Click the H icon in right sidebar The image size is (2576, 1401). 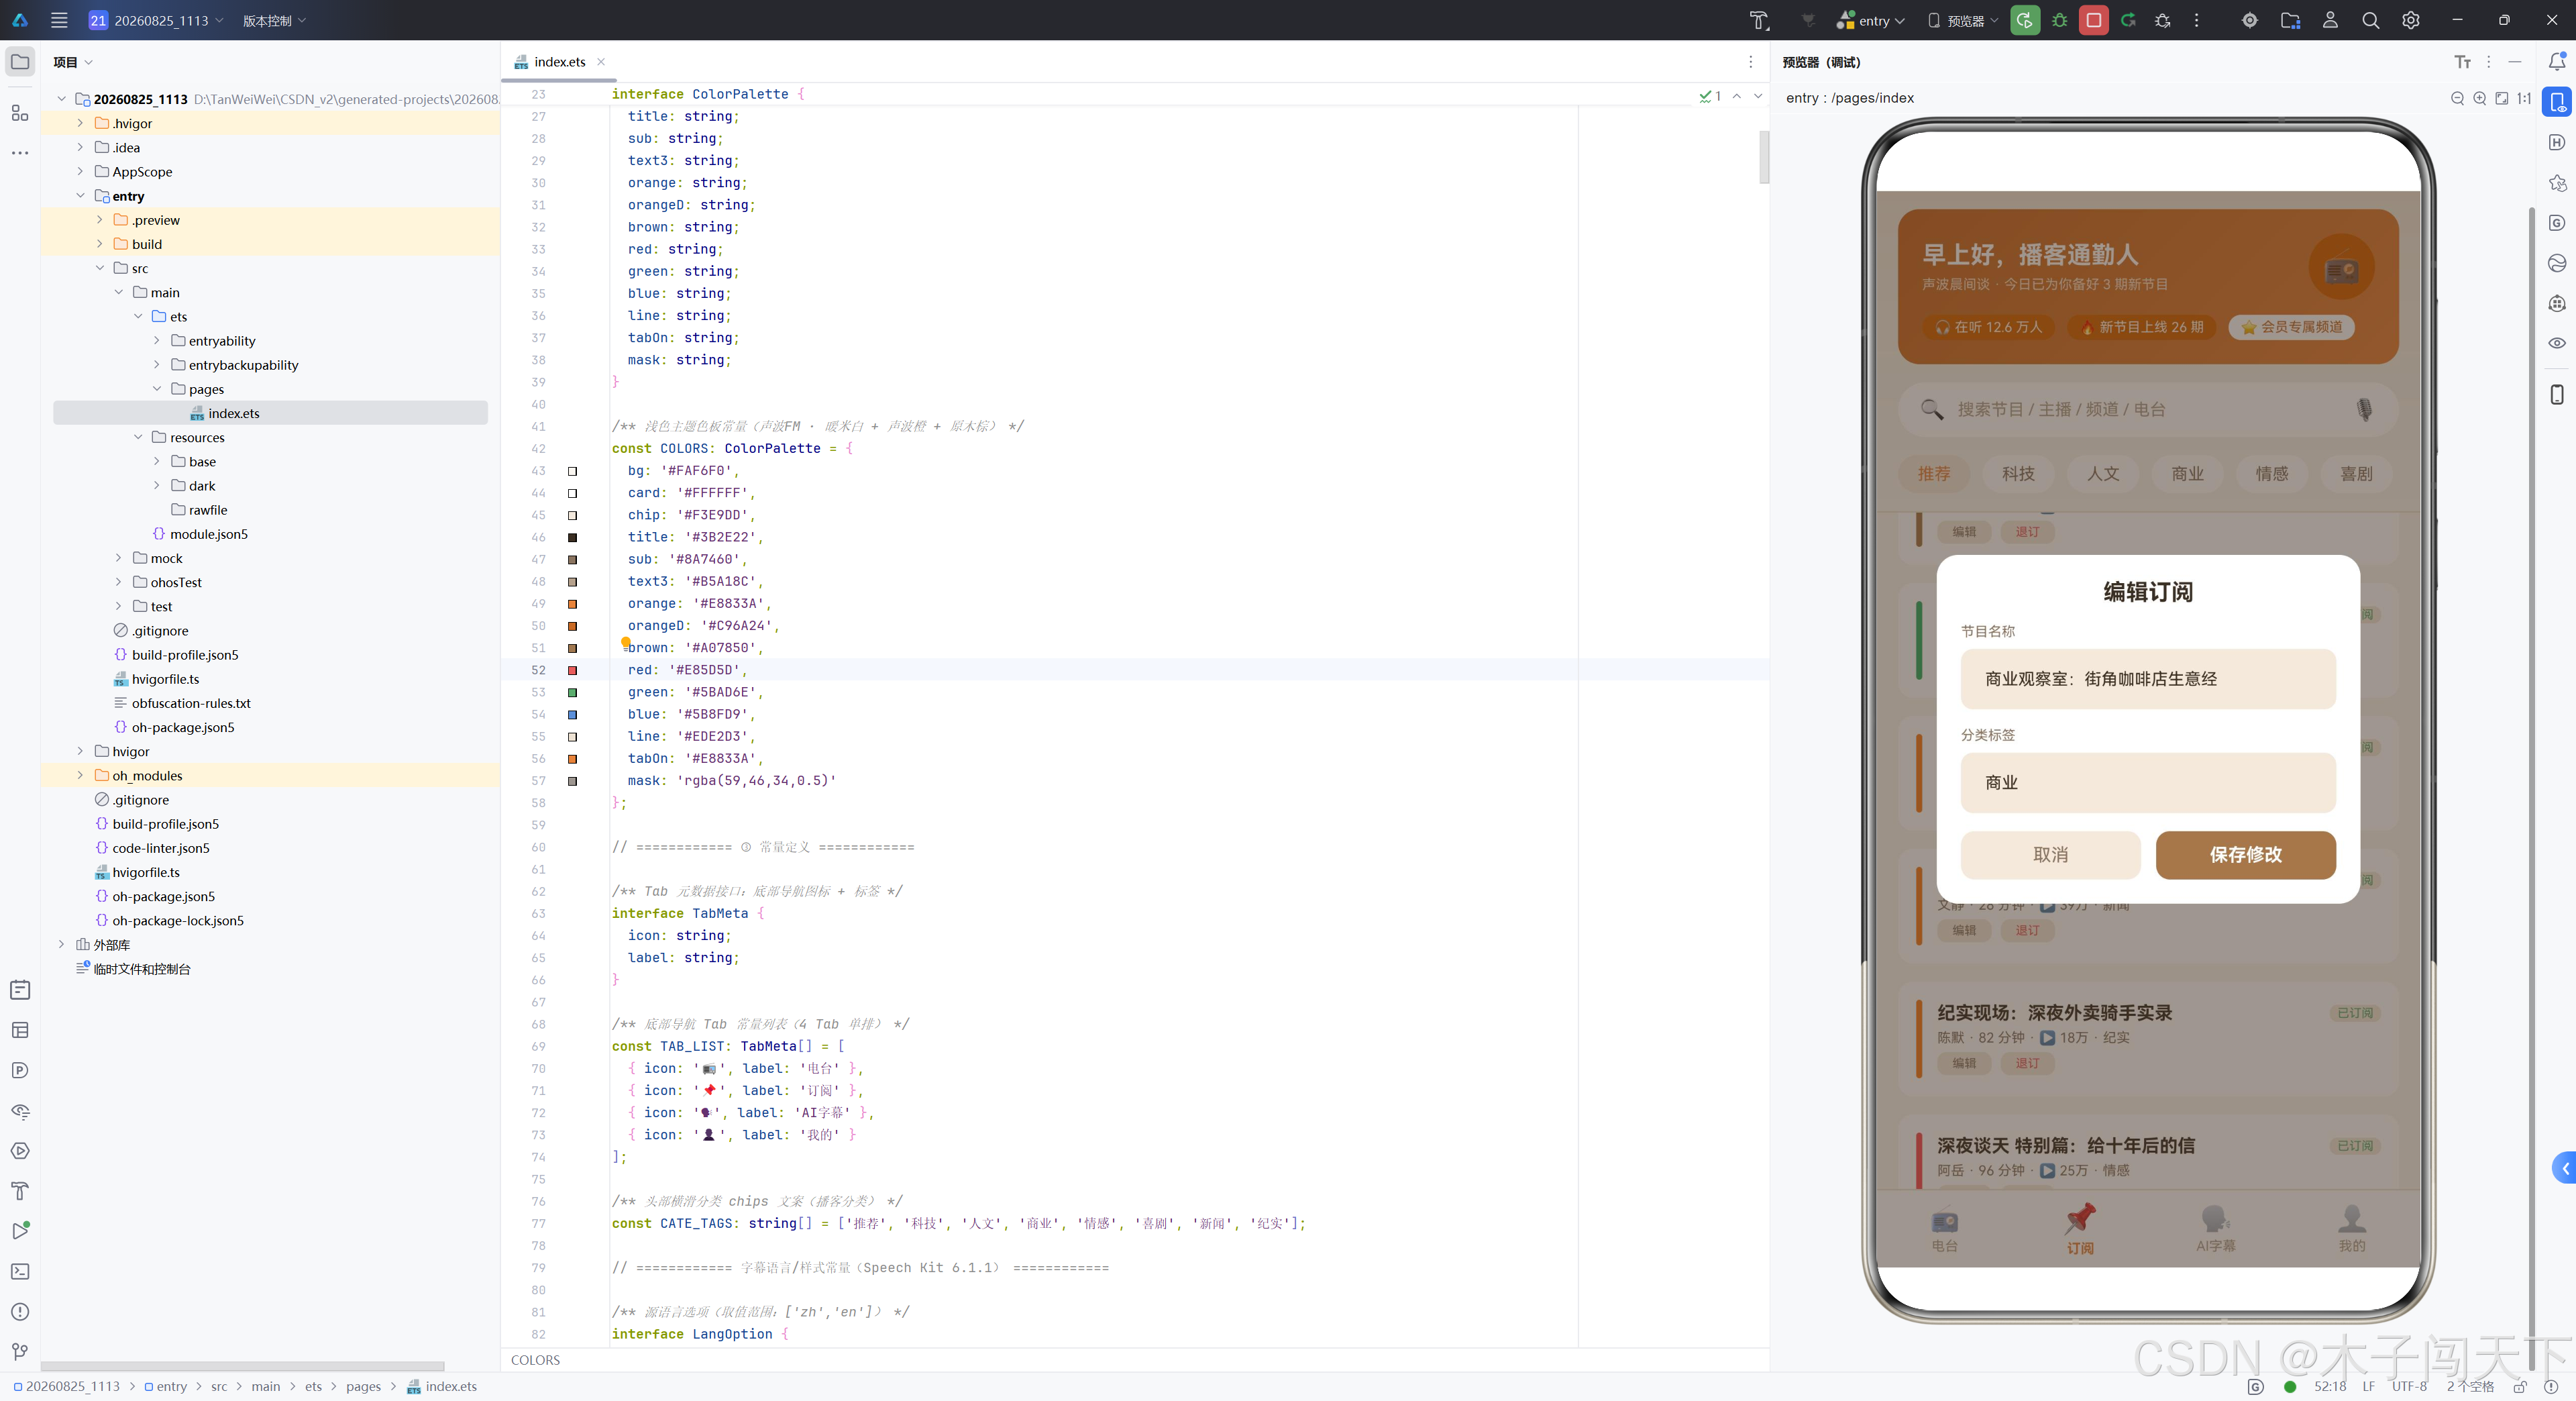pyautogui.click(x=2556, y=142)
